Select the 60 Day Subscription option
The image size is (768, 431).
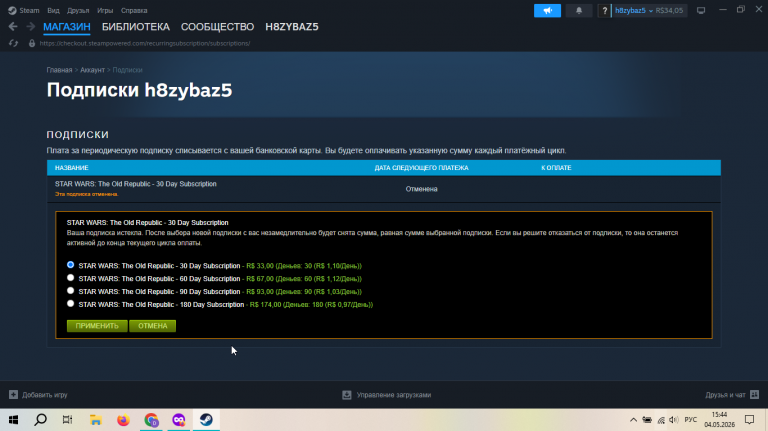pos(71,278)
